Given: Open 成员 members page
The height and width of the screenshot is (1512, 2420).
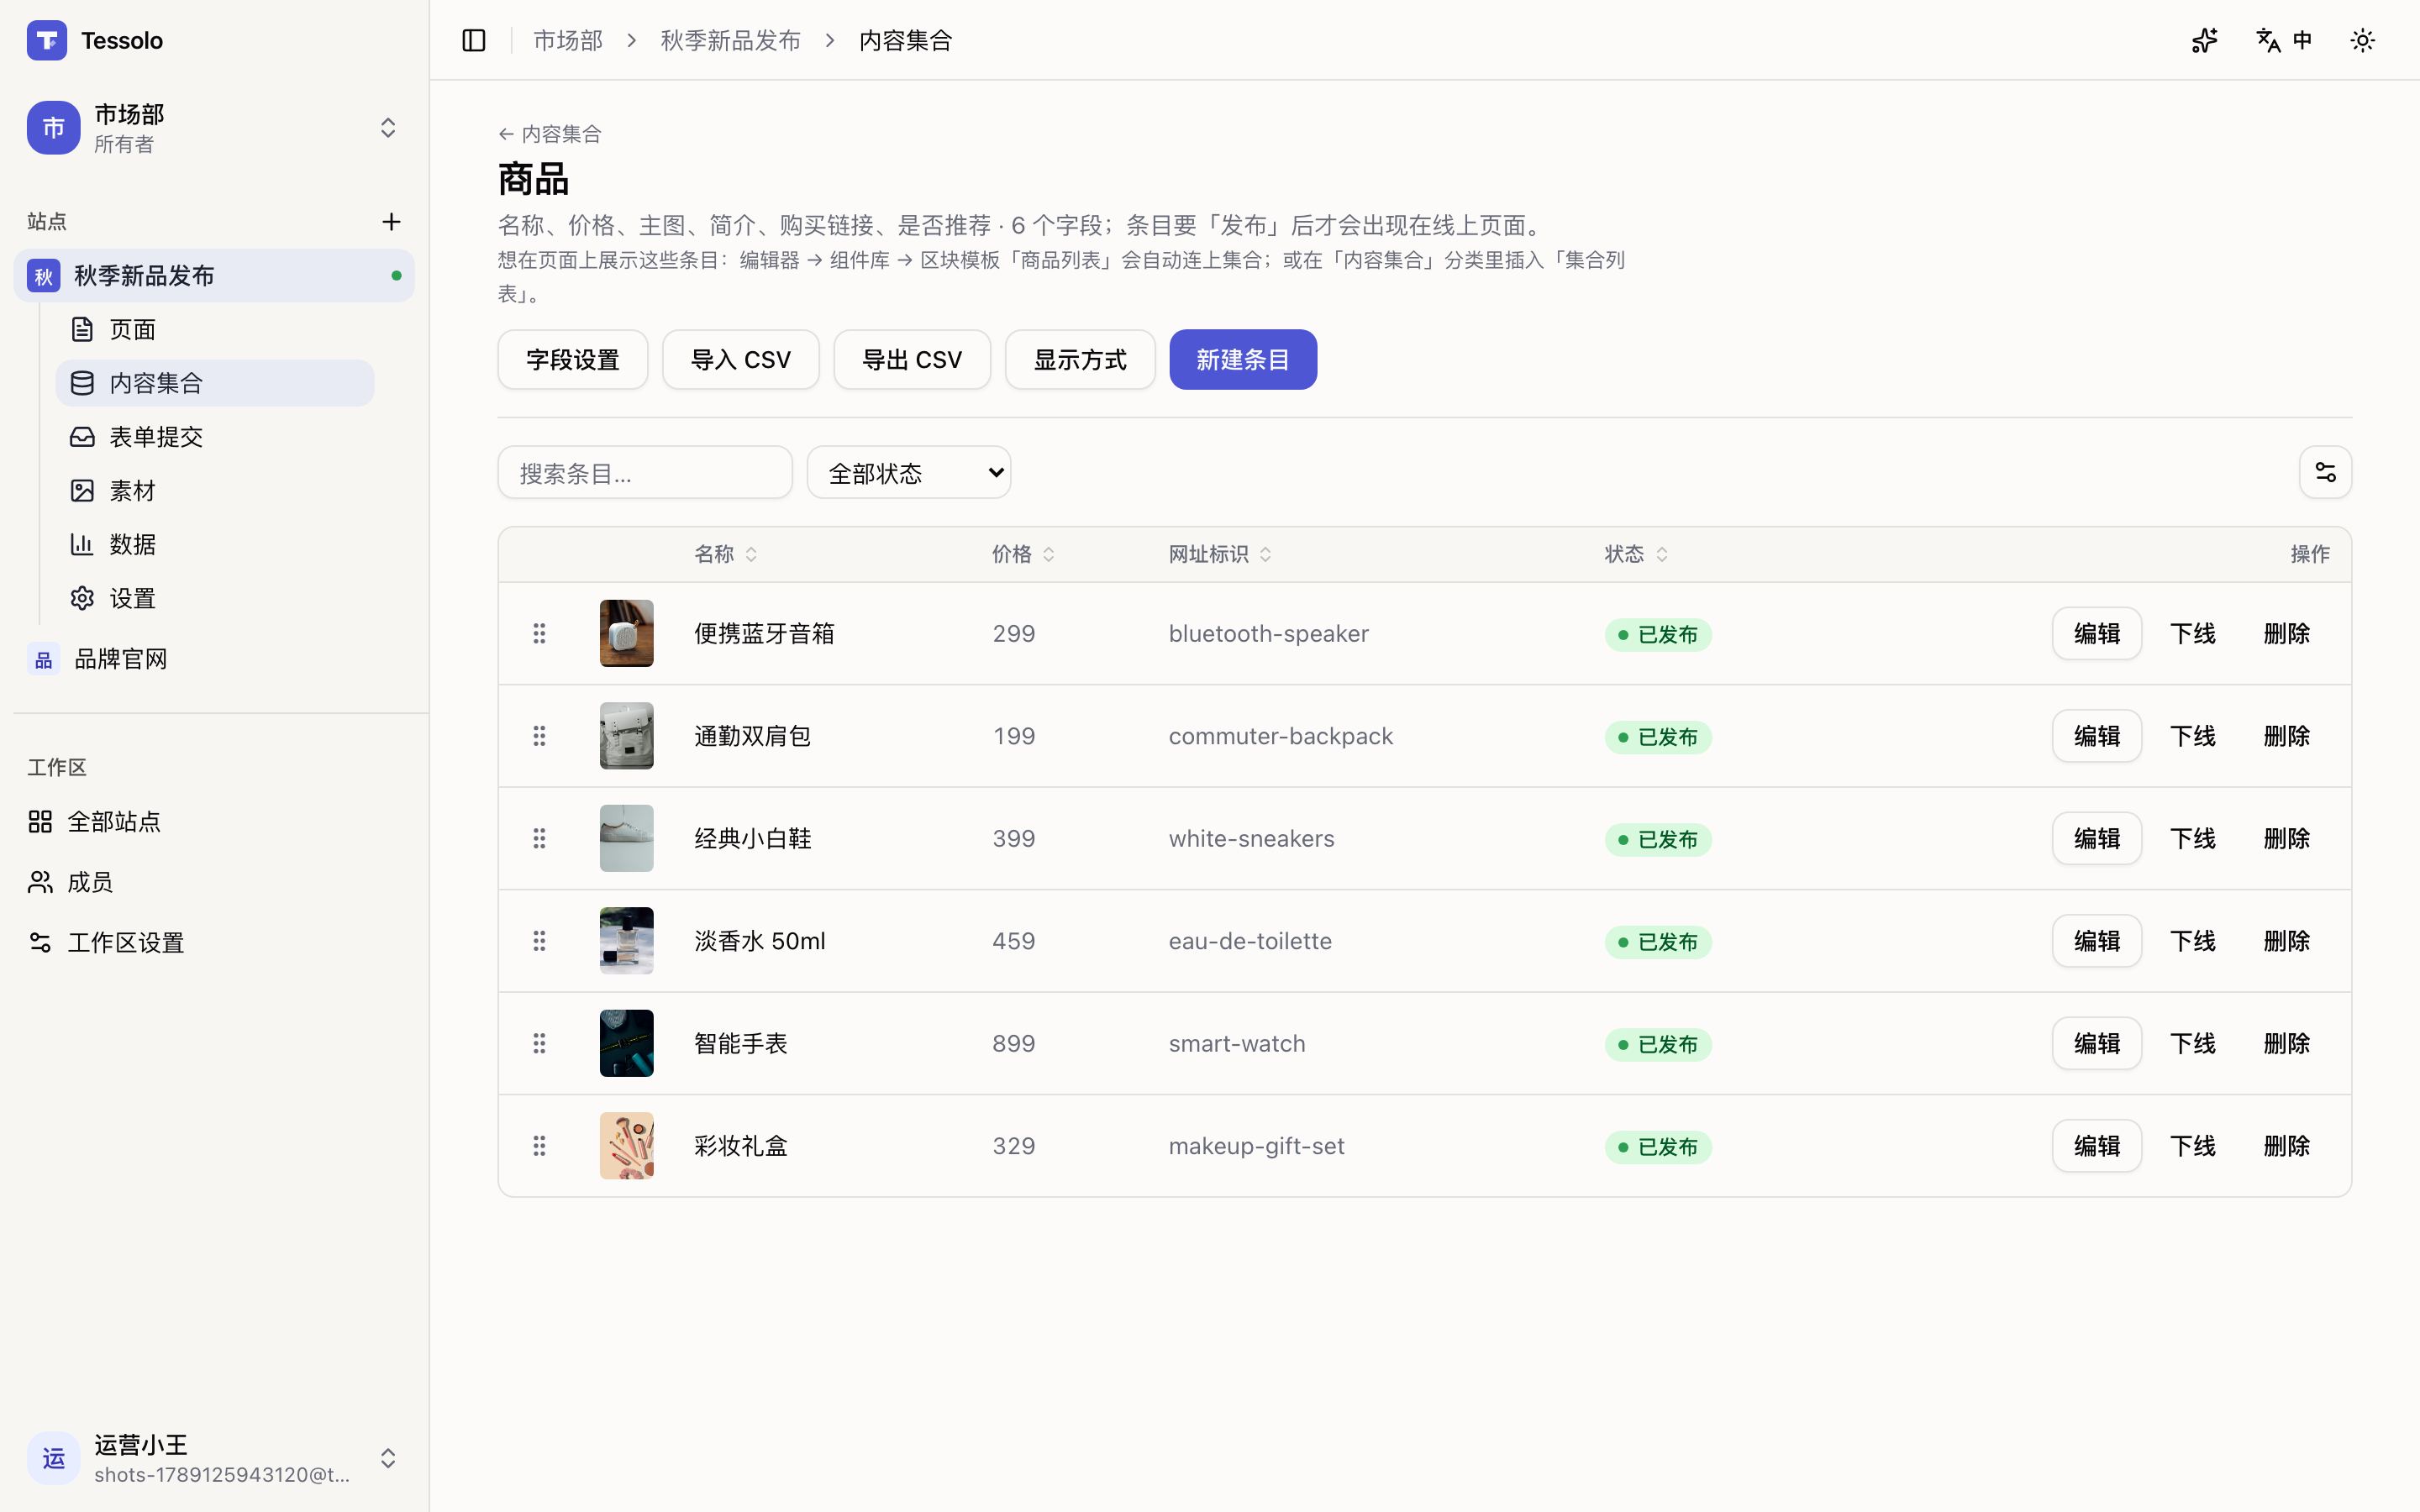Looking at the screenshot, I should pyautogui.click(x=214, y=882).
